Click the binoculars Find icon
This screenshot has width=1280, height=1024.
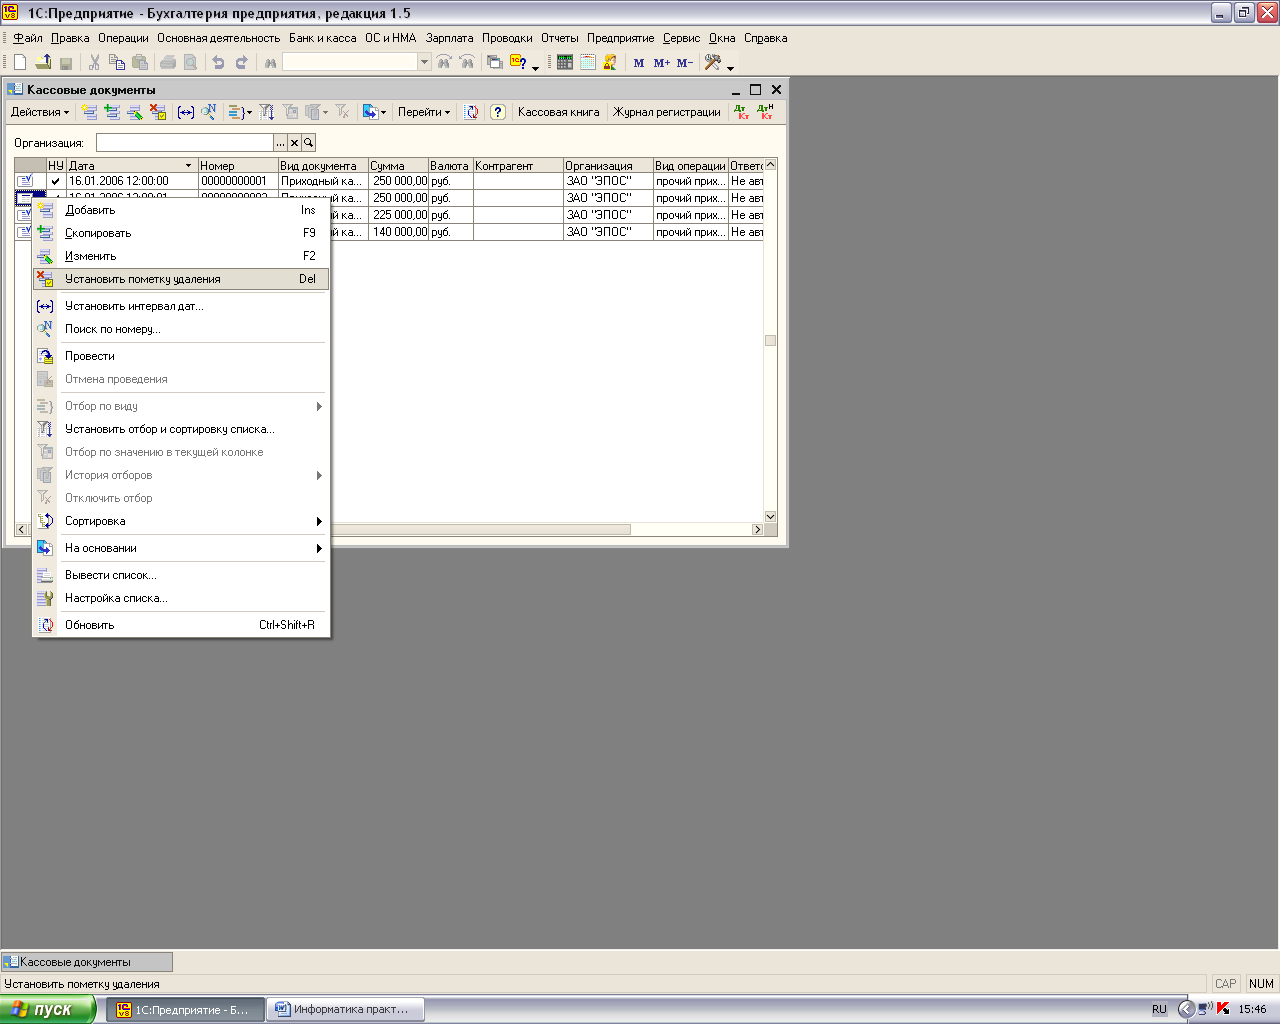(x=270, y=62)
